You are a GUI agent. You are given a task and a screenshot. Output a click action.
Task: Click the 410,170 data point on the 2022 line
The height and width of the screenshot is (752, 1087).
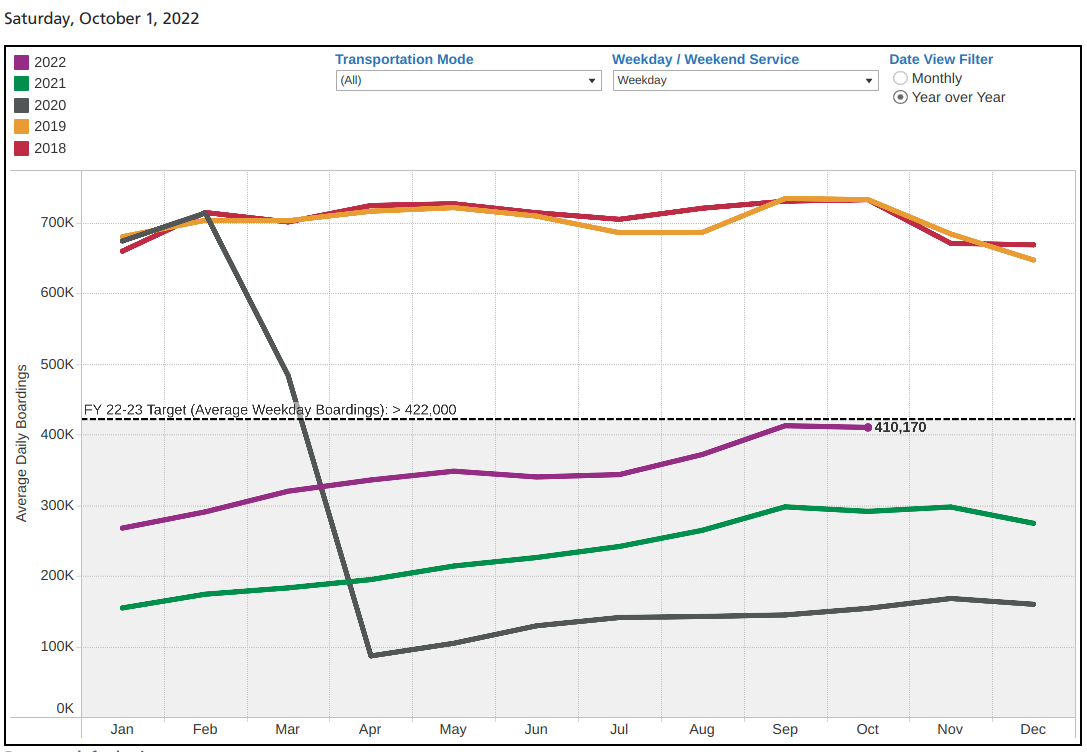tap(868, 427)
